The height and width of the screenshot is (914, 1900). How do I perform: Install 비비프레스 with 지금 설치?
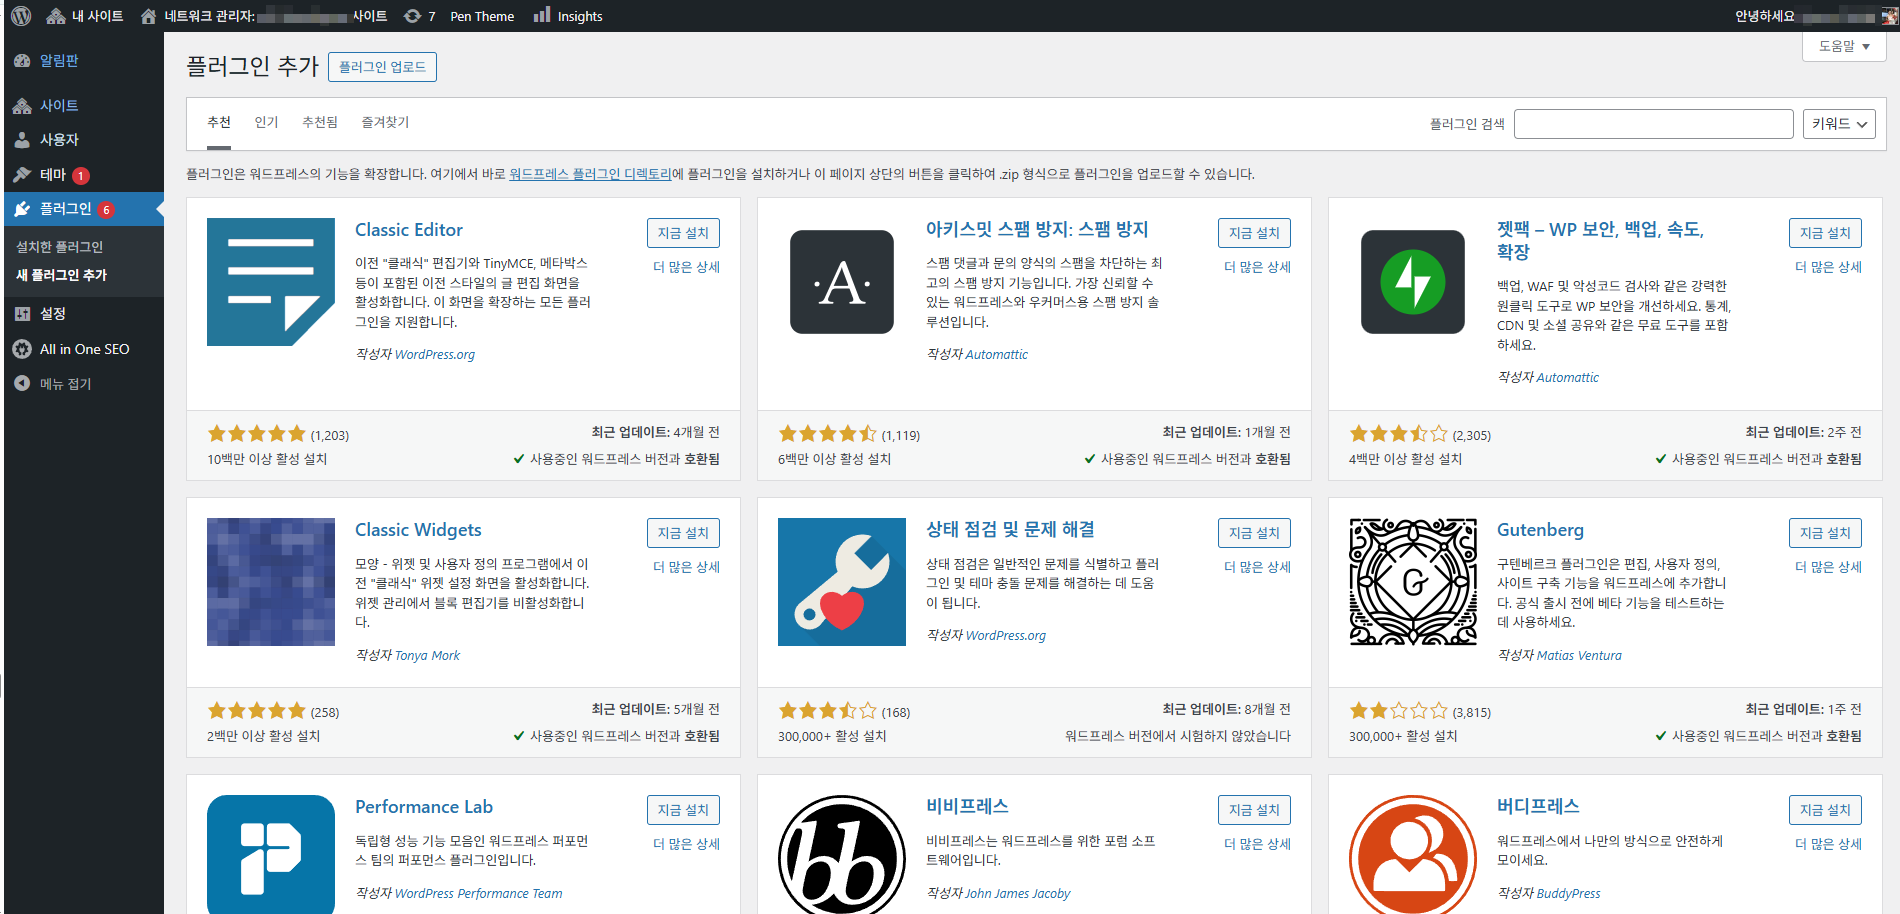pyautogui.click(x=1254, y=810)
